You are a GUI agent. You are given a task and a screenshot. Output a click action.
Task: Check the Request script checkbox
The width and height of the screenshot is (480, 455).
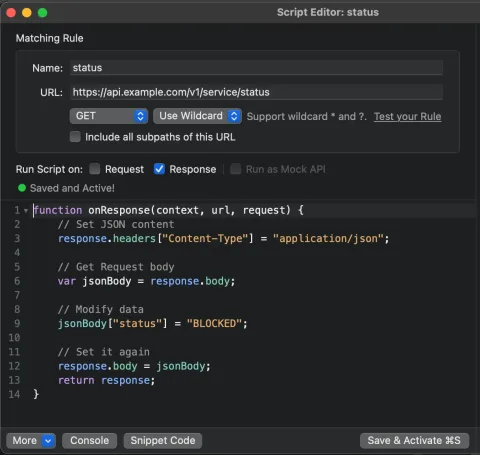[95, 169]
